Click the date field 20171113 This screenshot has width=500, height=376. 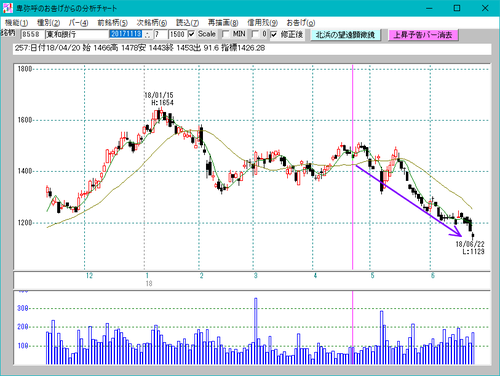click(x=127, y=34)
